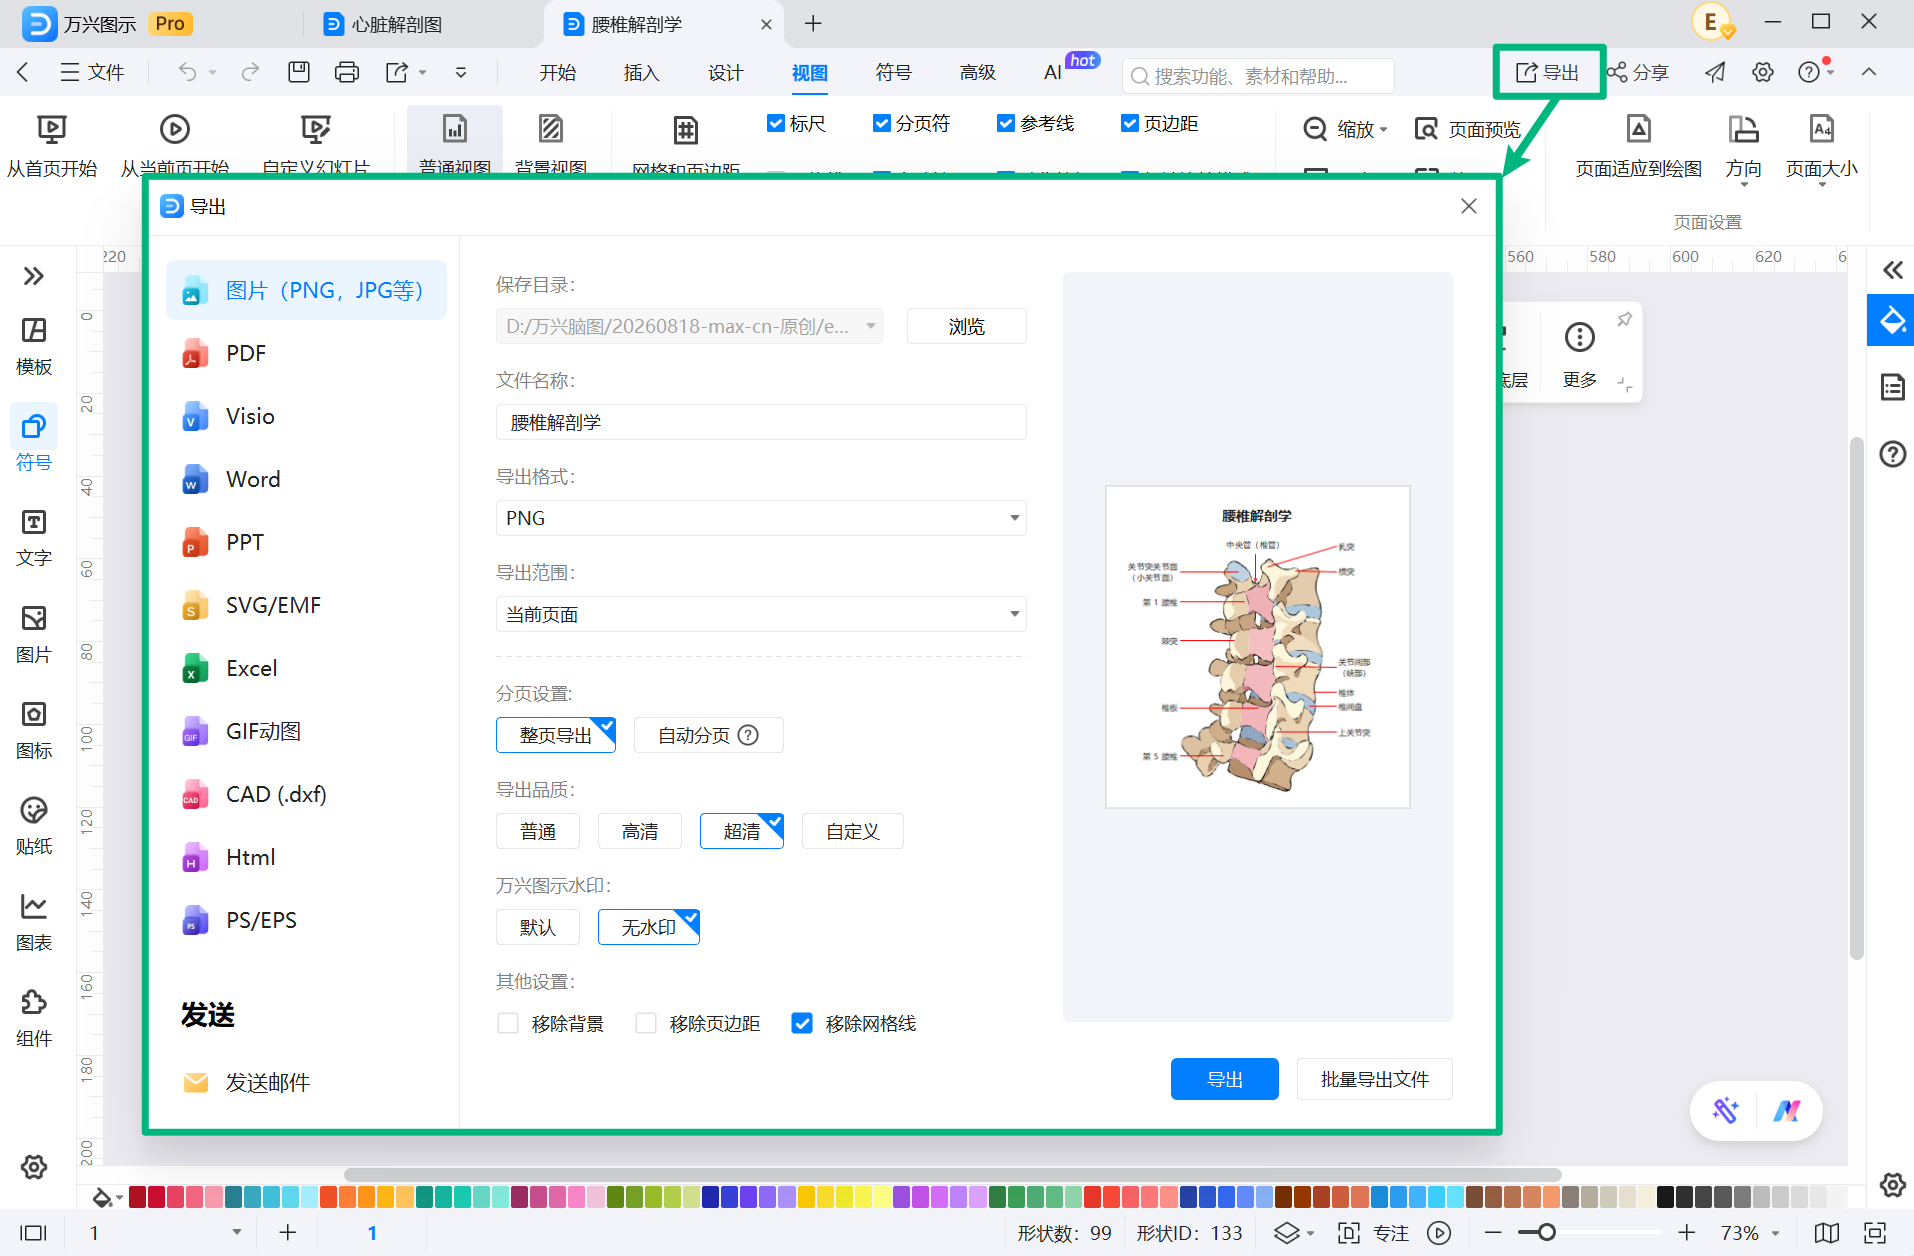The image size is (1914, 1256).
Task: Open the Text (文字) sidebar panel
Action: tap(34, 538)
